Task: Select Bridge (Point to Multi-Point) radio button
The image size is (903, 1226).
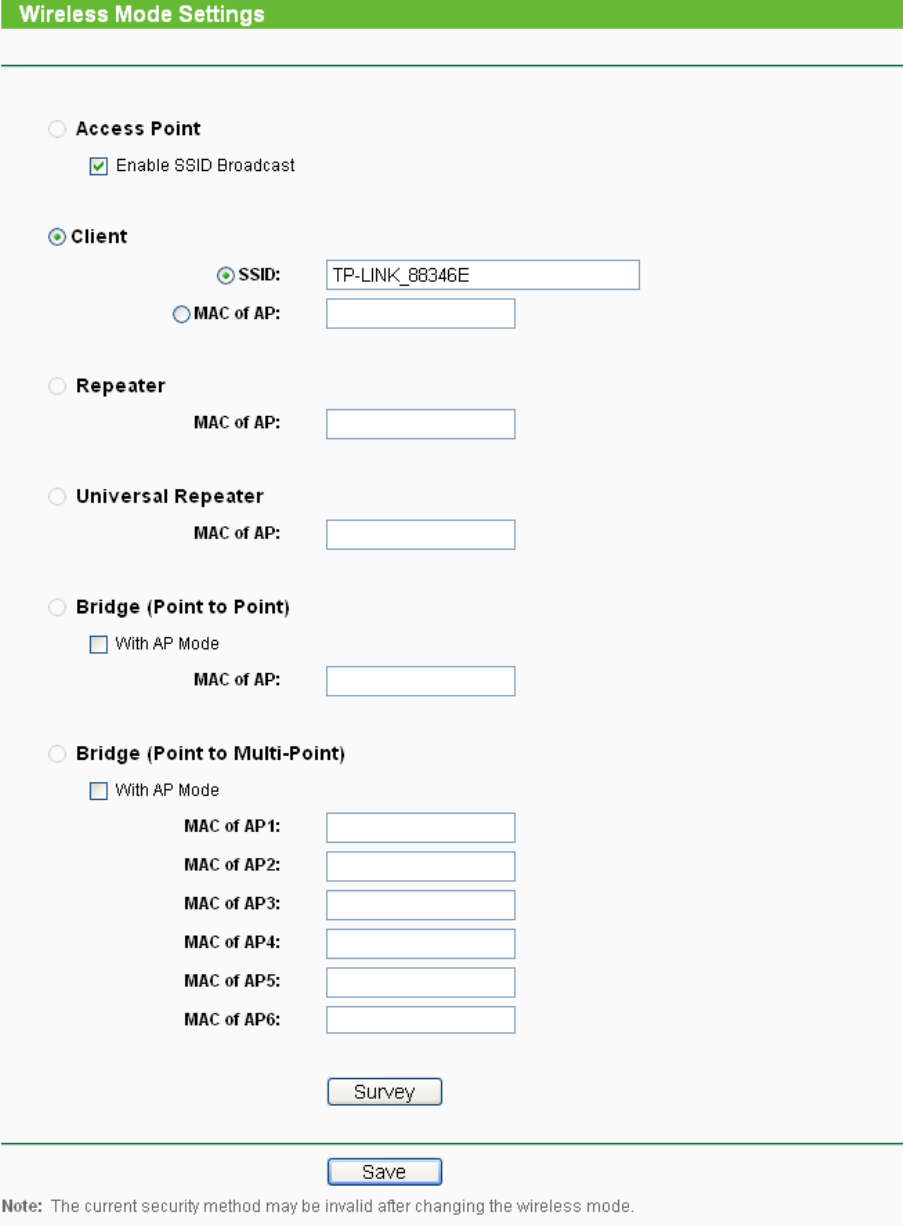Action: (x=58, y=754)
